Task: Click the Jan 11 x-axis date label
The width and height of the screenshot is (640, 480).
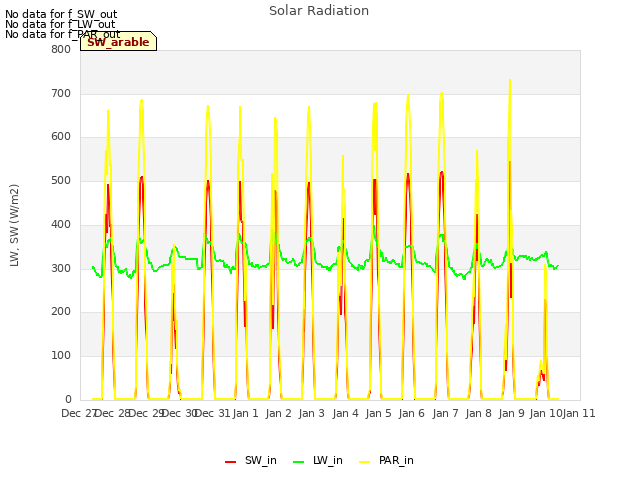Action: [579, 413]
